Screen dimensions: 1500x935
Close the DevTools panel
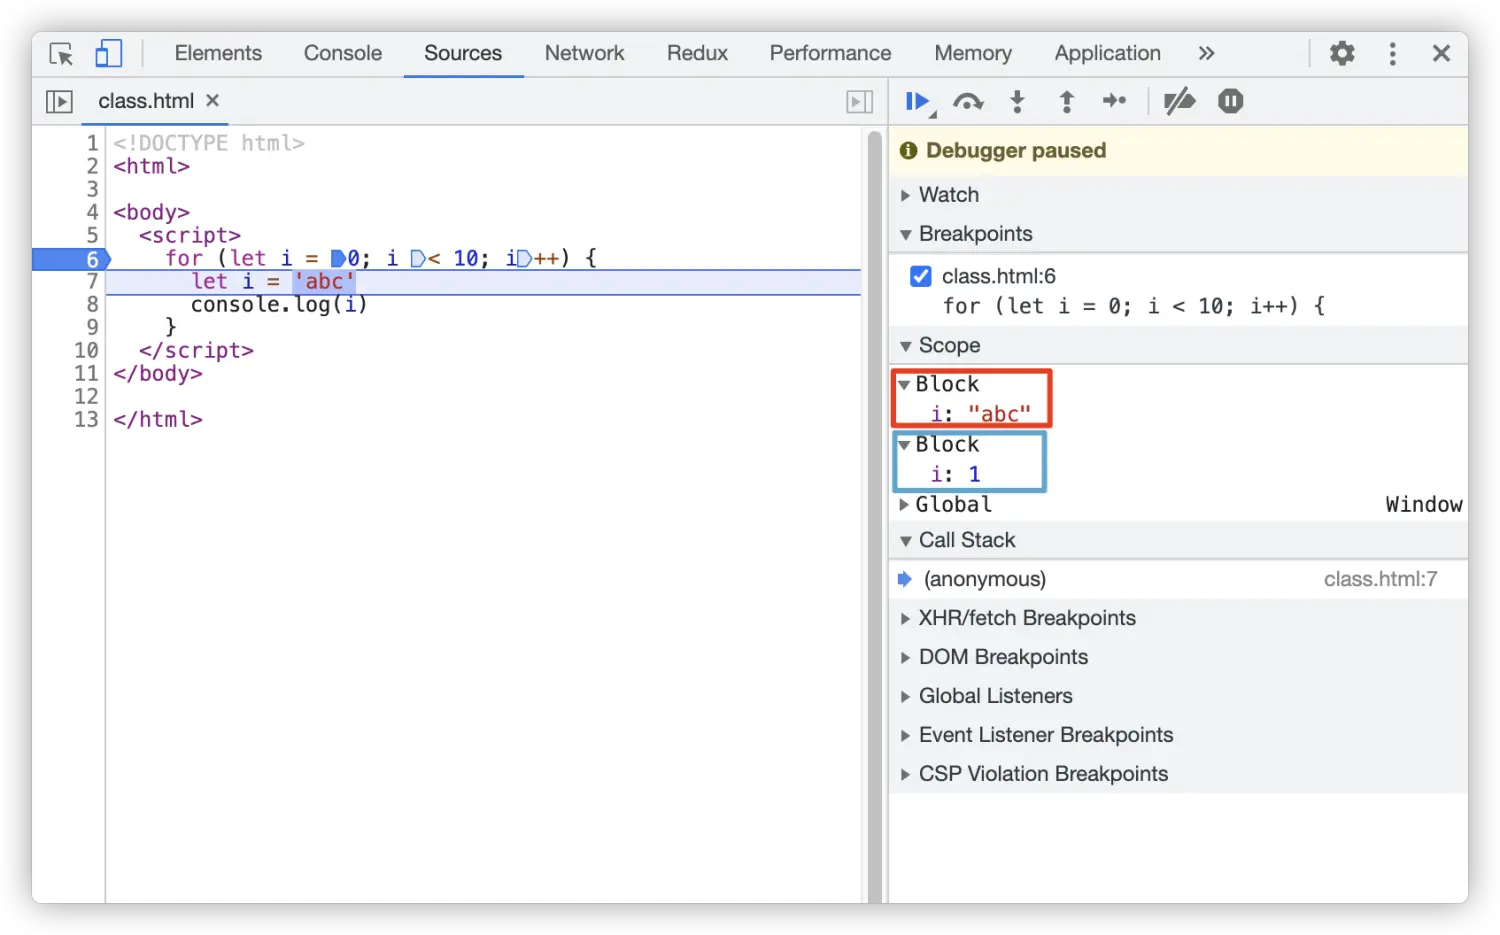(1441, 53)
